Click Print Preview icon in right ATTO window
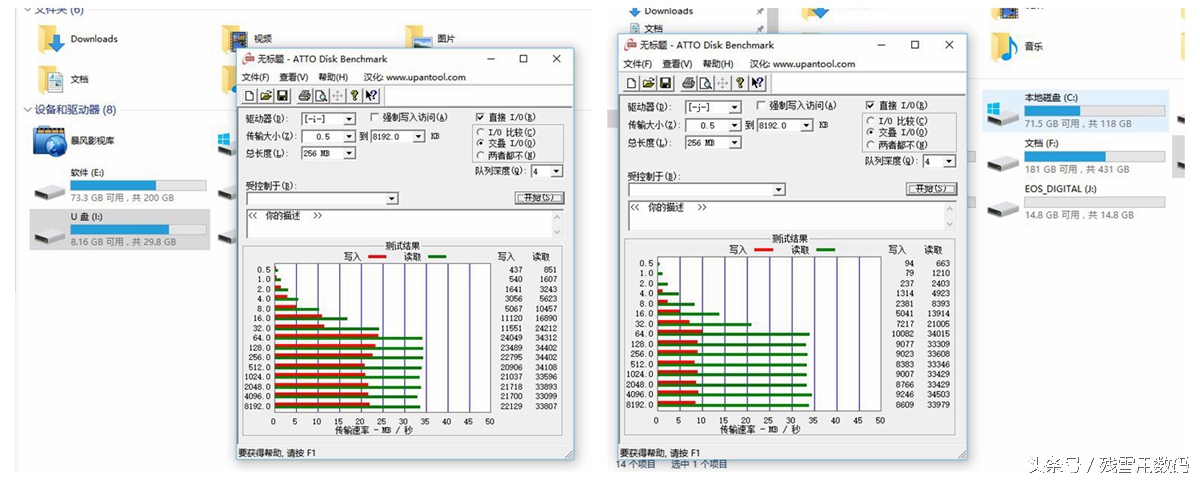The image size is (1200, 480). 705,83
